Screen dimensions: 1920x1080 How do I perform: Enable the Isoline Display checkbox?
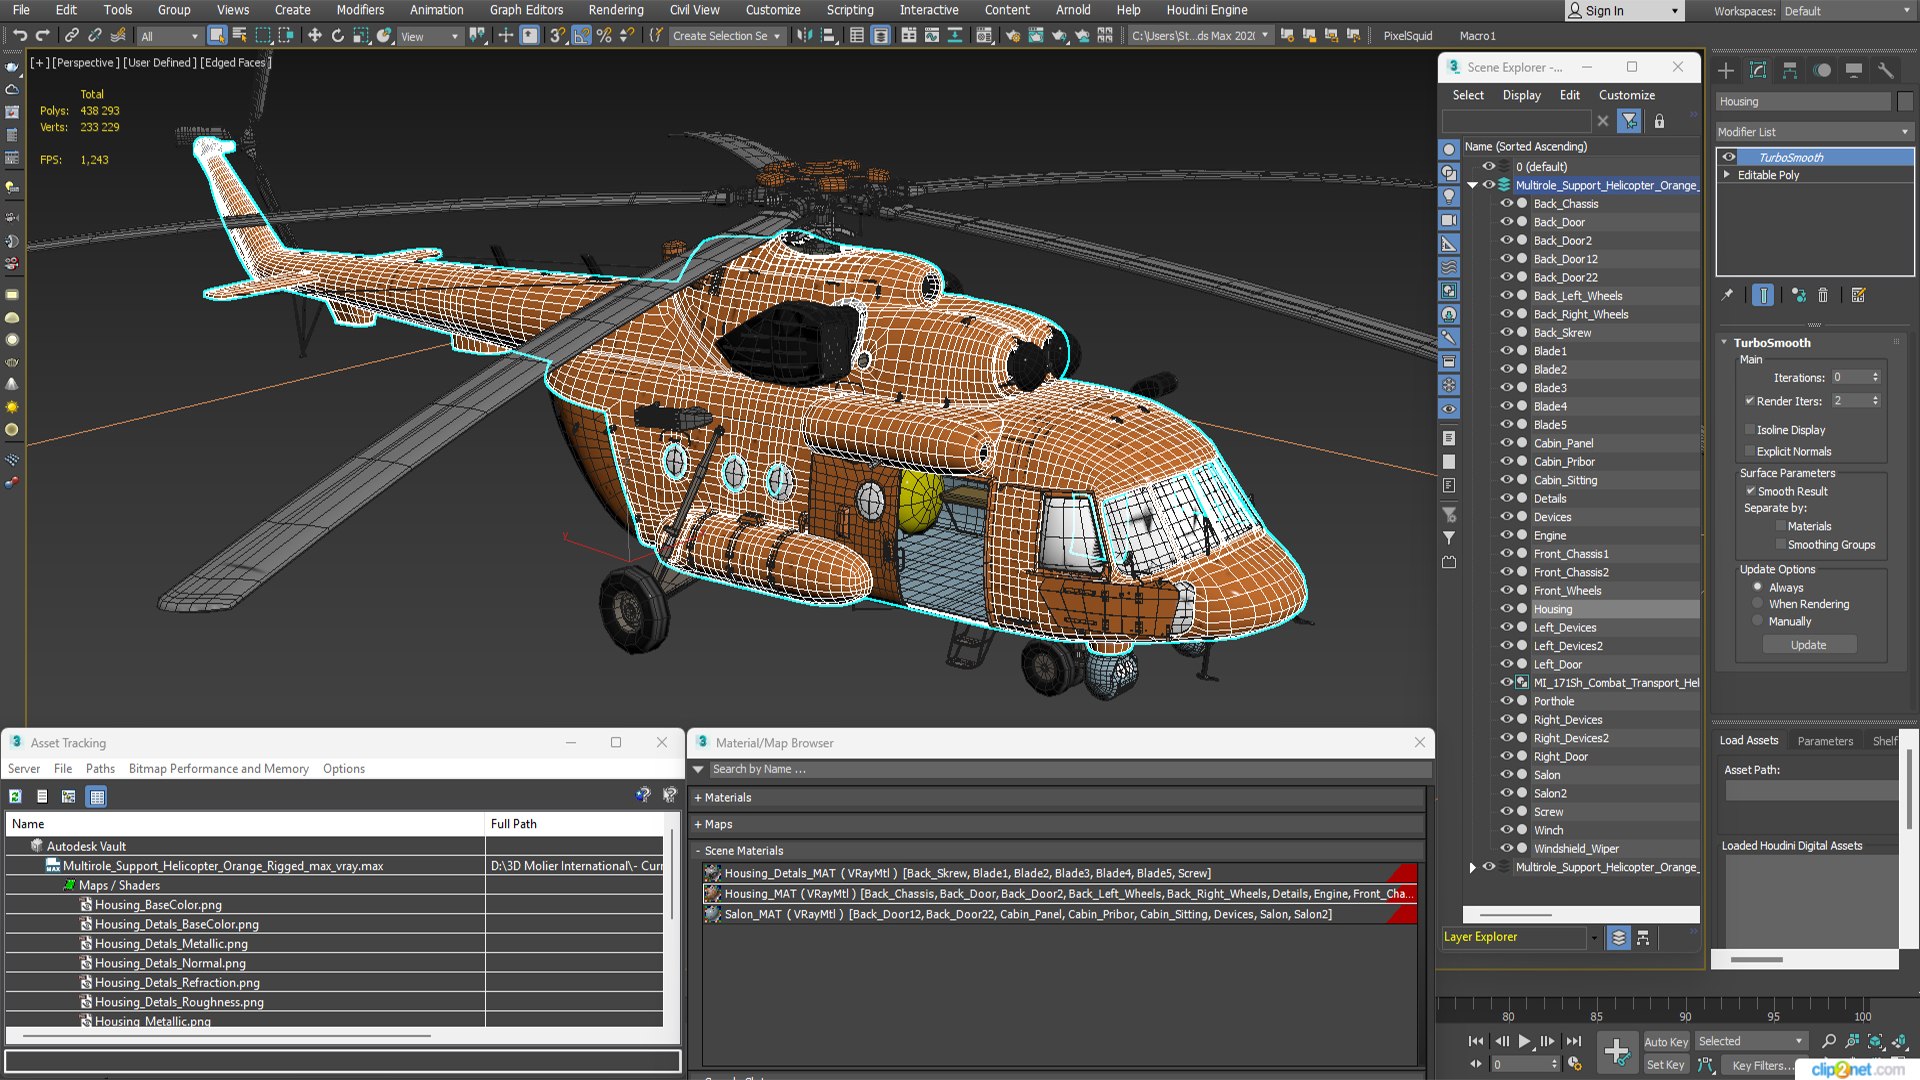[x=1750, y=430]
